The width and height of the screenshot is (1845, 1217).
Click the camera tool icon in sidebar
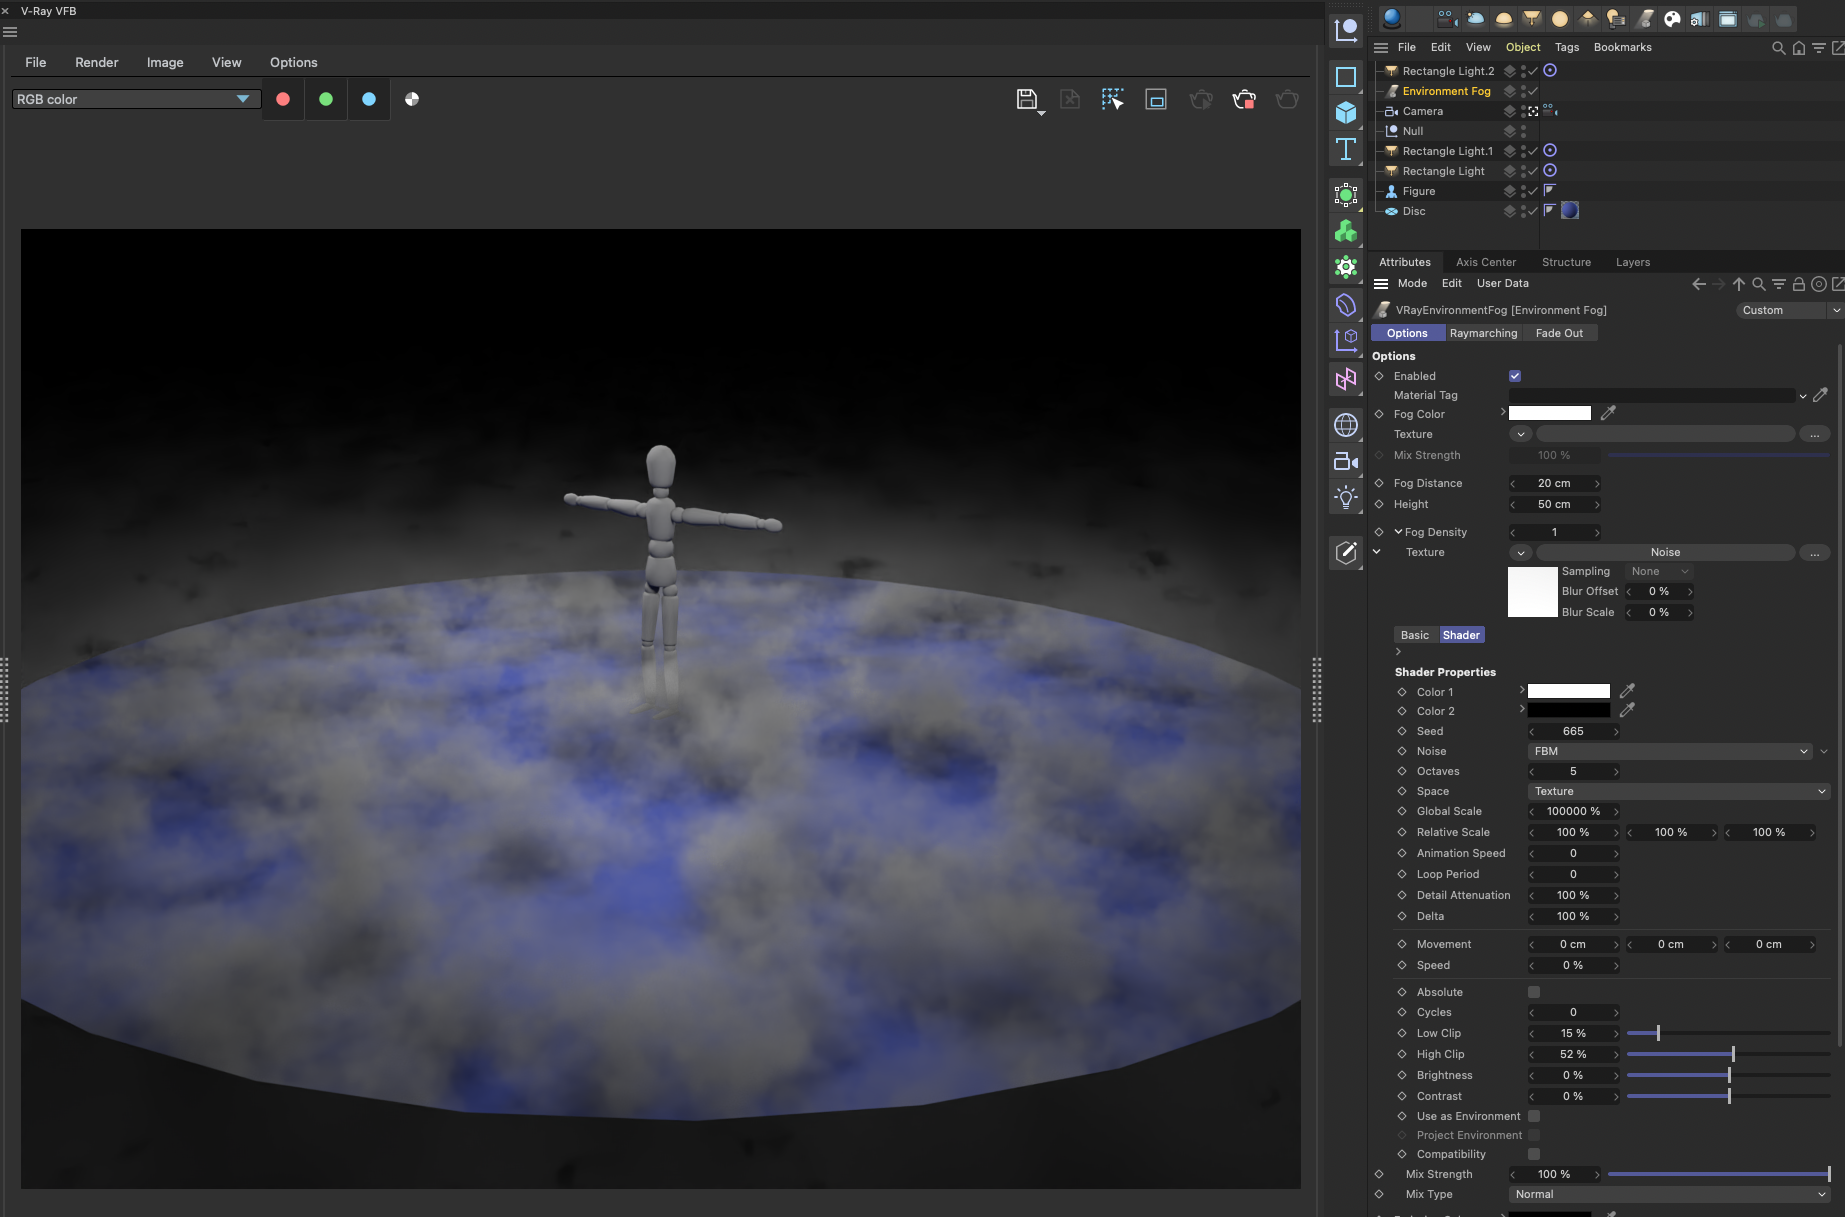click(1346, 461)
